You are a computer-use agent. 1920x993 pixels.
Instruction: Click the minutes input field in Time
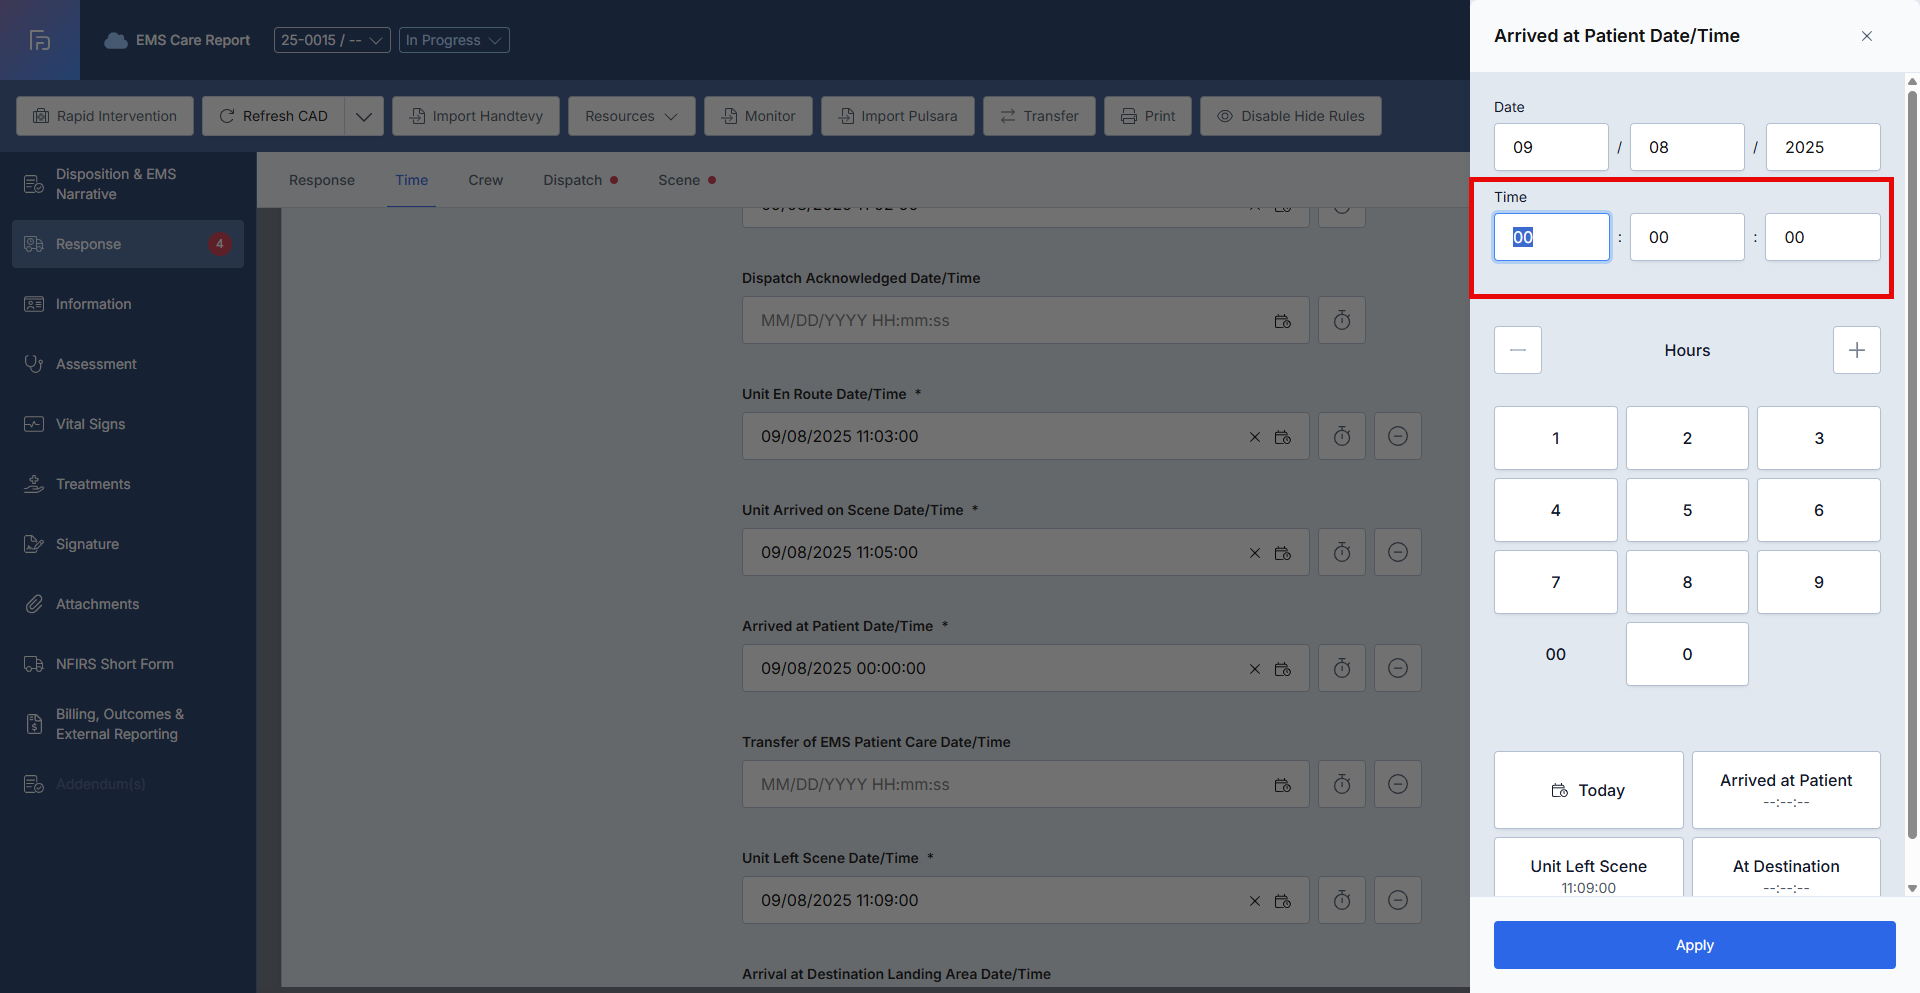(1686, 237)
